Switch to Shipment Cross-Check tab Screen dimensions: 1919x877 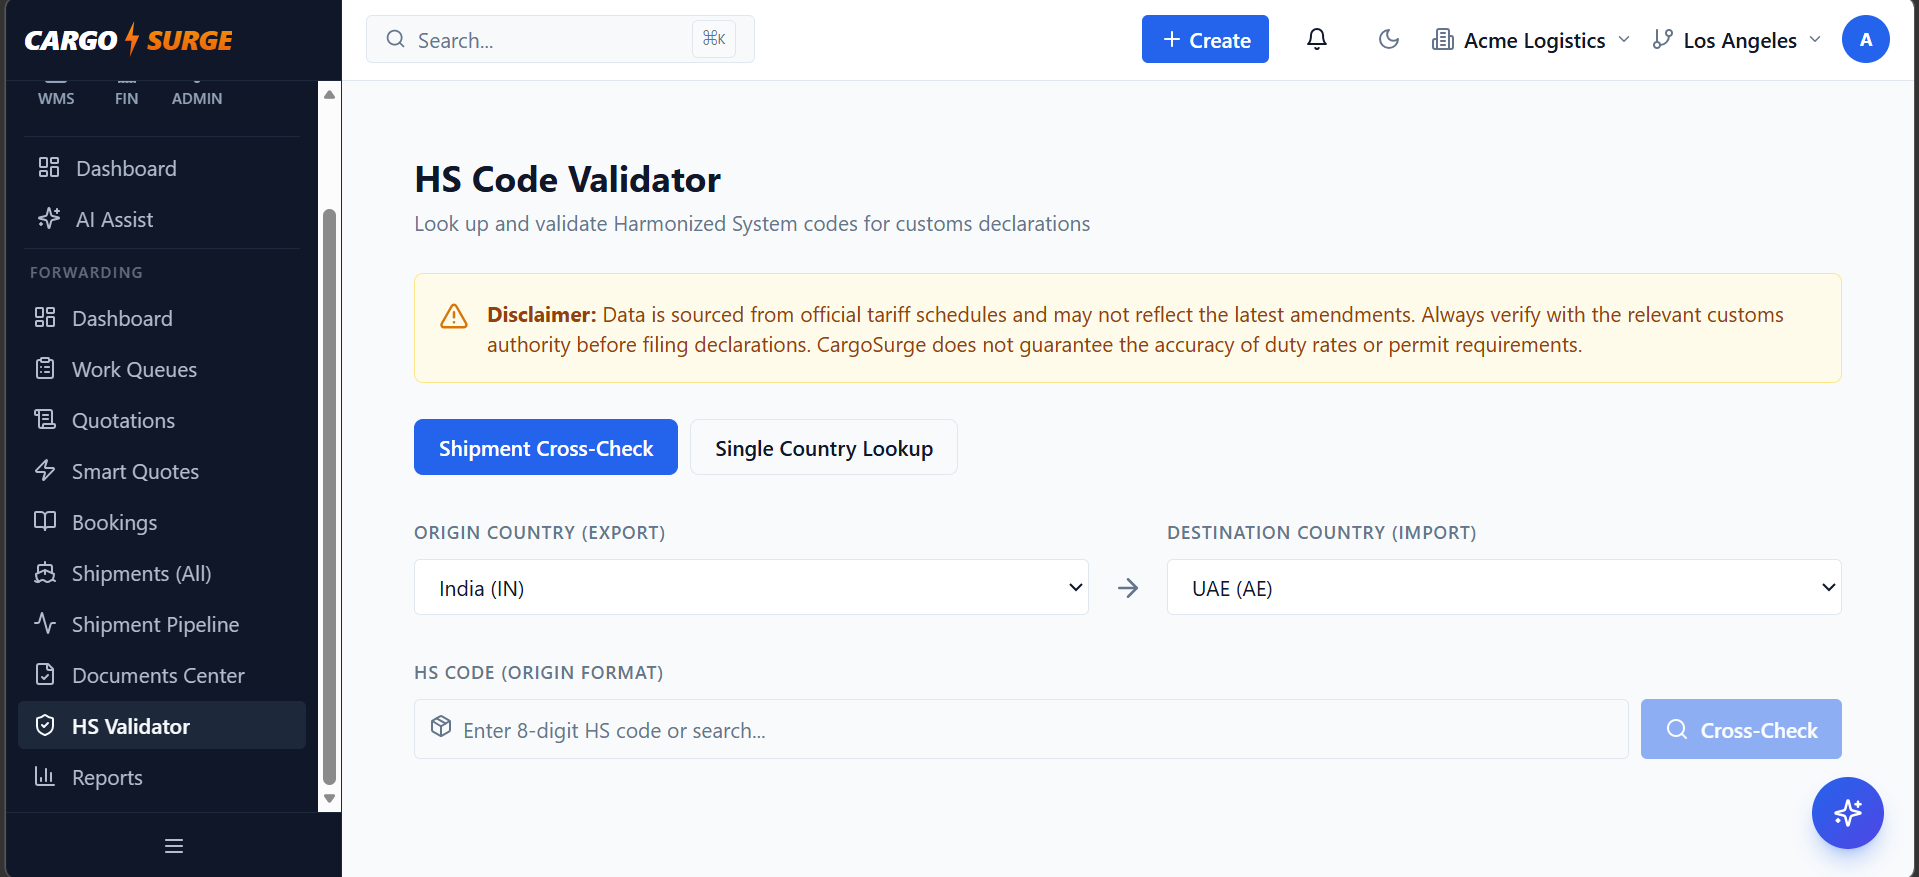pyautogui.click(x=546, y=447)
